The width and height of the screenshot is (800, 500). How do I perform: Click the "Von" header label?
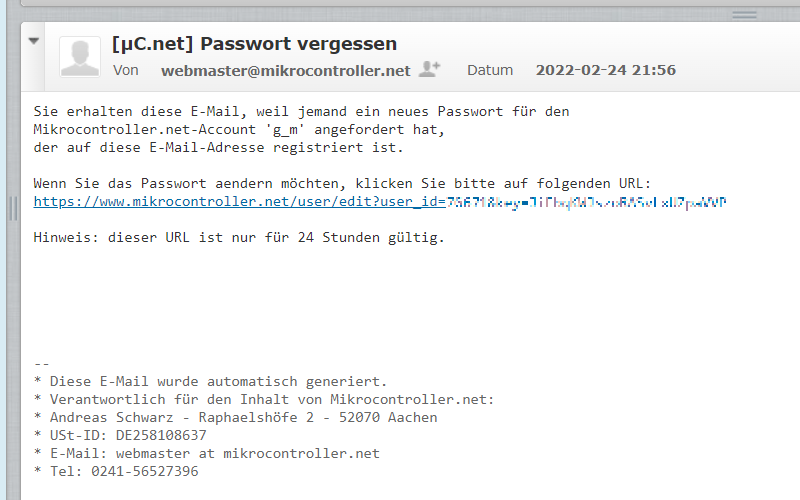point(126,70)
